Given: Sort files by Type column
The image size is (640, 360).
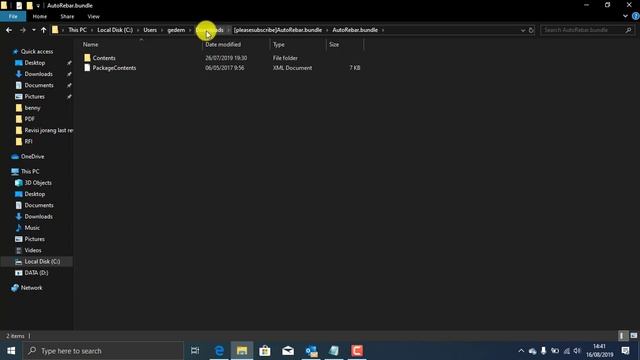Looking at the screenshot, I should (279, 44).
